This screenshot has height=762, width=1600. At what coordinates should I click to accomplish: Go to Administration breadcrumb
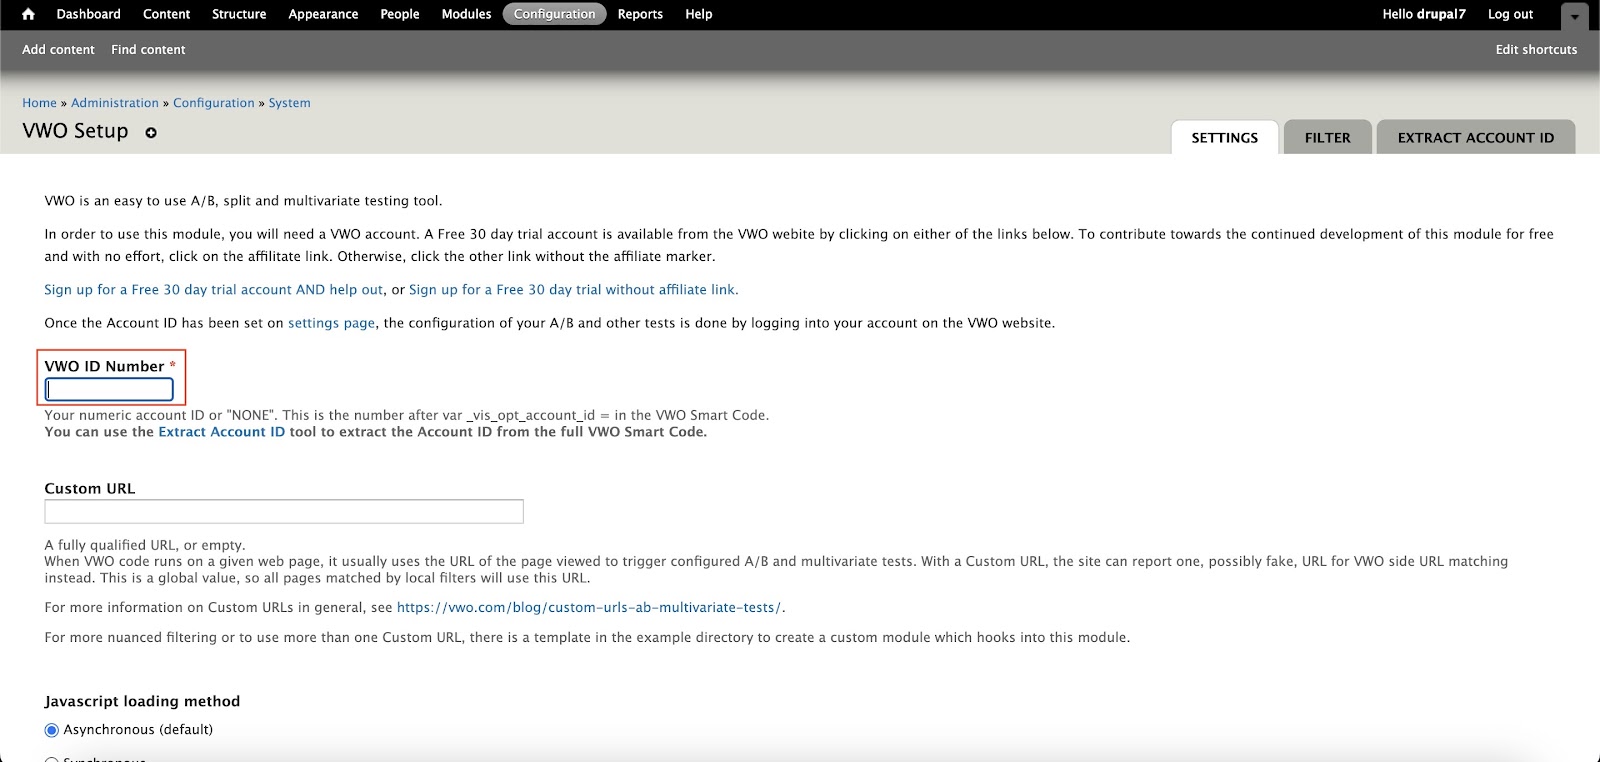pos(115,103)
